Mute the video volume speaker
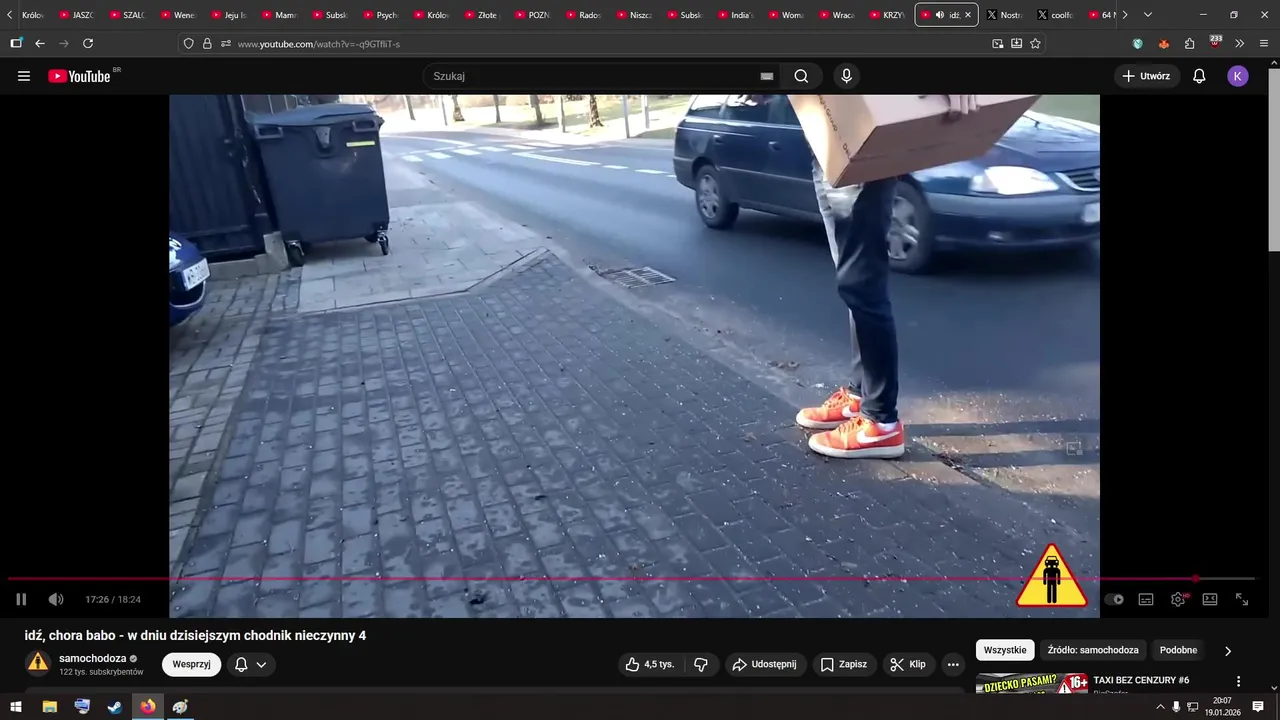 click(56, 599)
